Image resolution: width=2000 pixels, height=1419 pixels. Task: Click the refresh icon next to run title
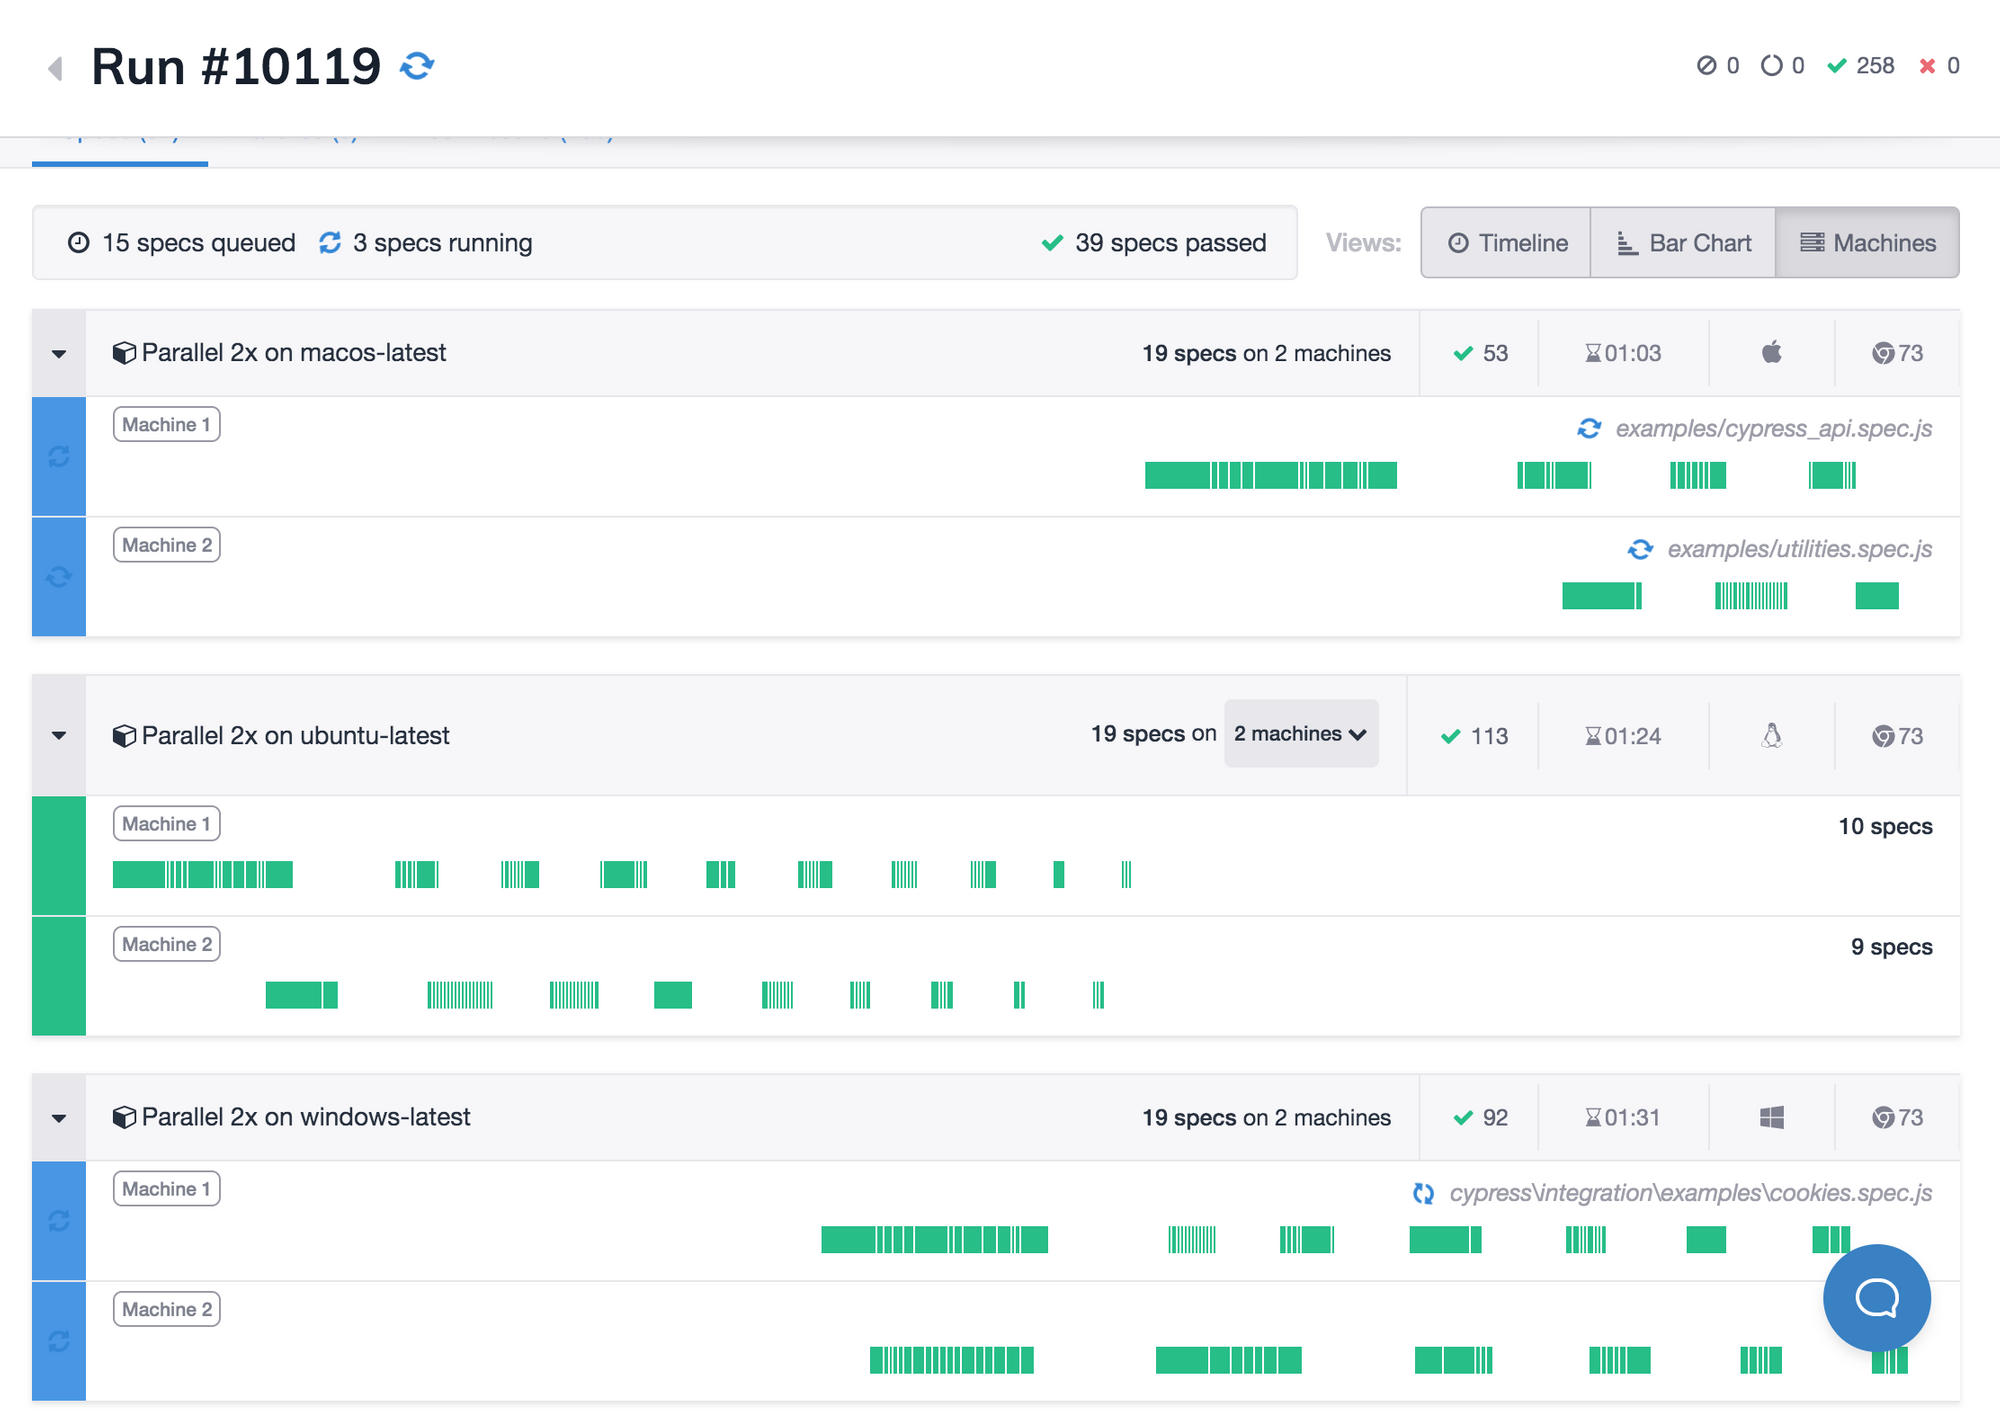[x=417, y=67]
